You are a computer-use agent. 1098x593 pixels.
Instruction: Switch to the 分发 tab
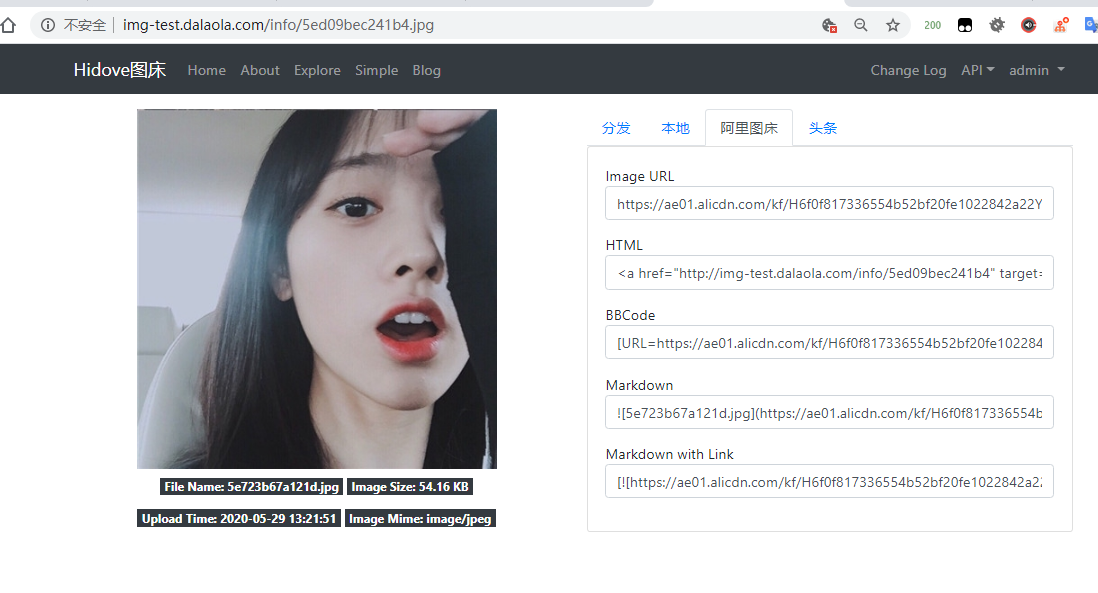pyautogui.click(x=616, y=128)
